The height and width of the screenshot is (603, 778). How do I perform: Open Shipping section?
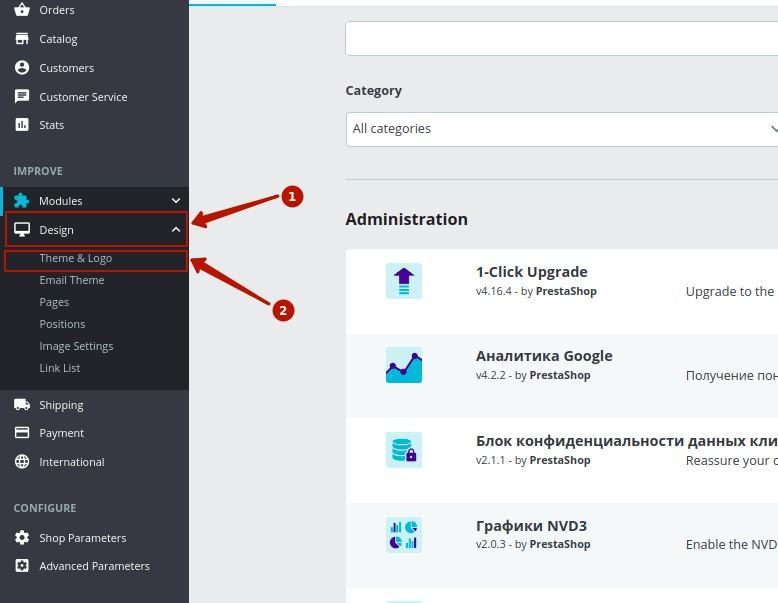(62, 405)
